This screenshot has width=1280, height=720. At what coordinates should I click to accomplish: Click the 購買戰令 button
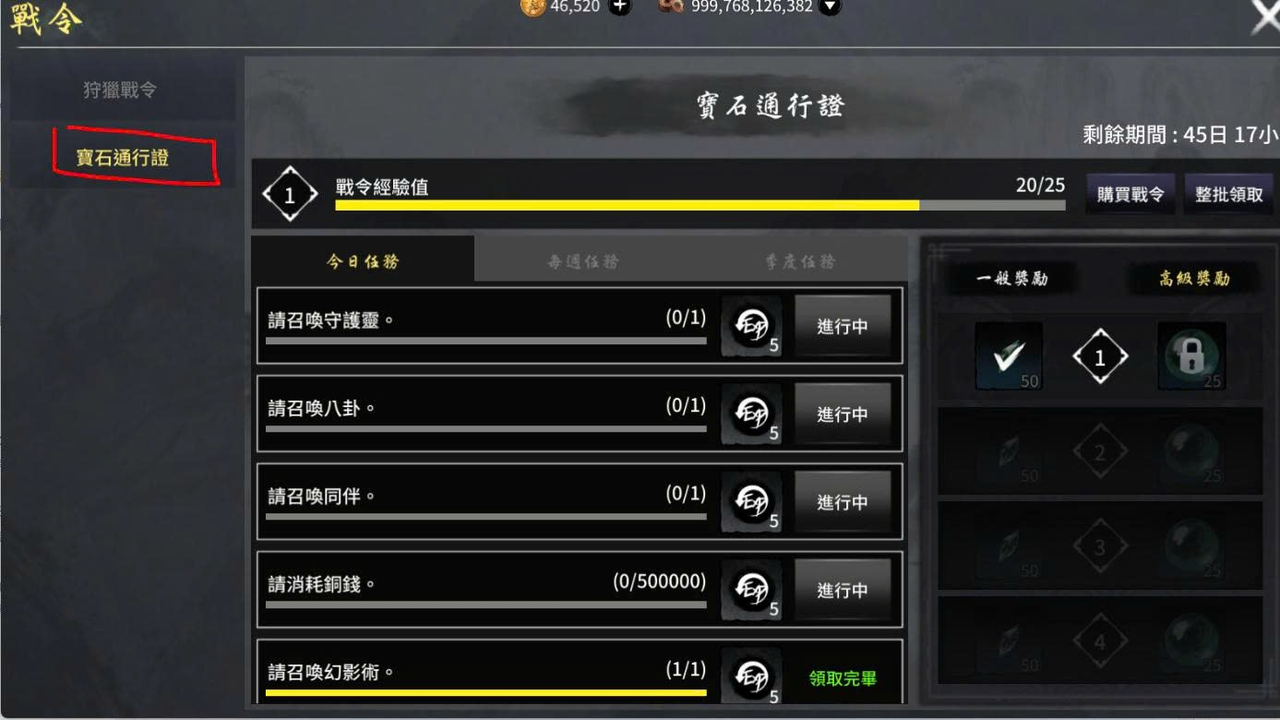pyautogui.click(x=1130, y=194)
